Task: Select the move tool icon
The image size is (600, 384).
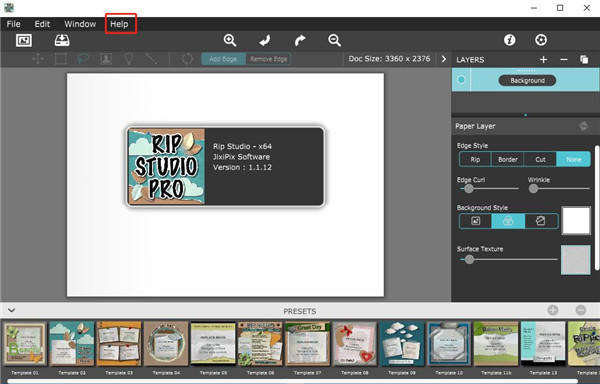Action: point(38,59)
